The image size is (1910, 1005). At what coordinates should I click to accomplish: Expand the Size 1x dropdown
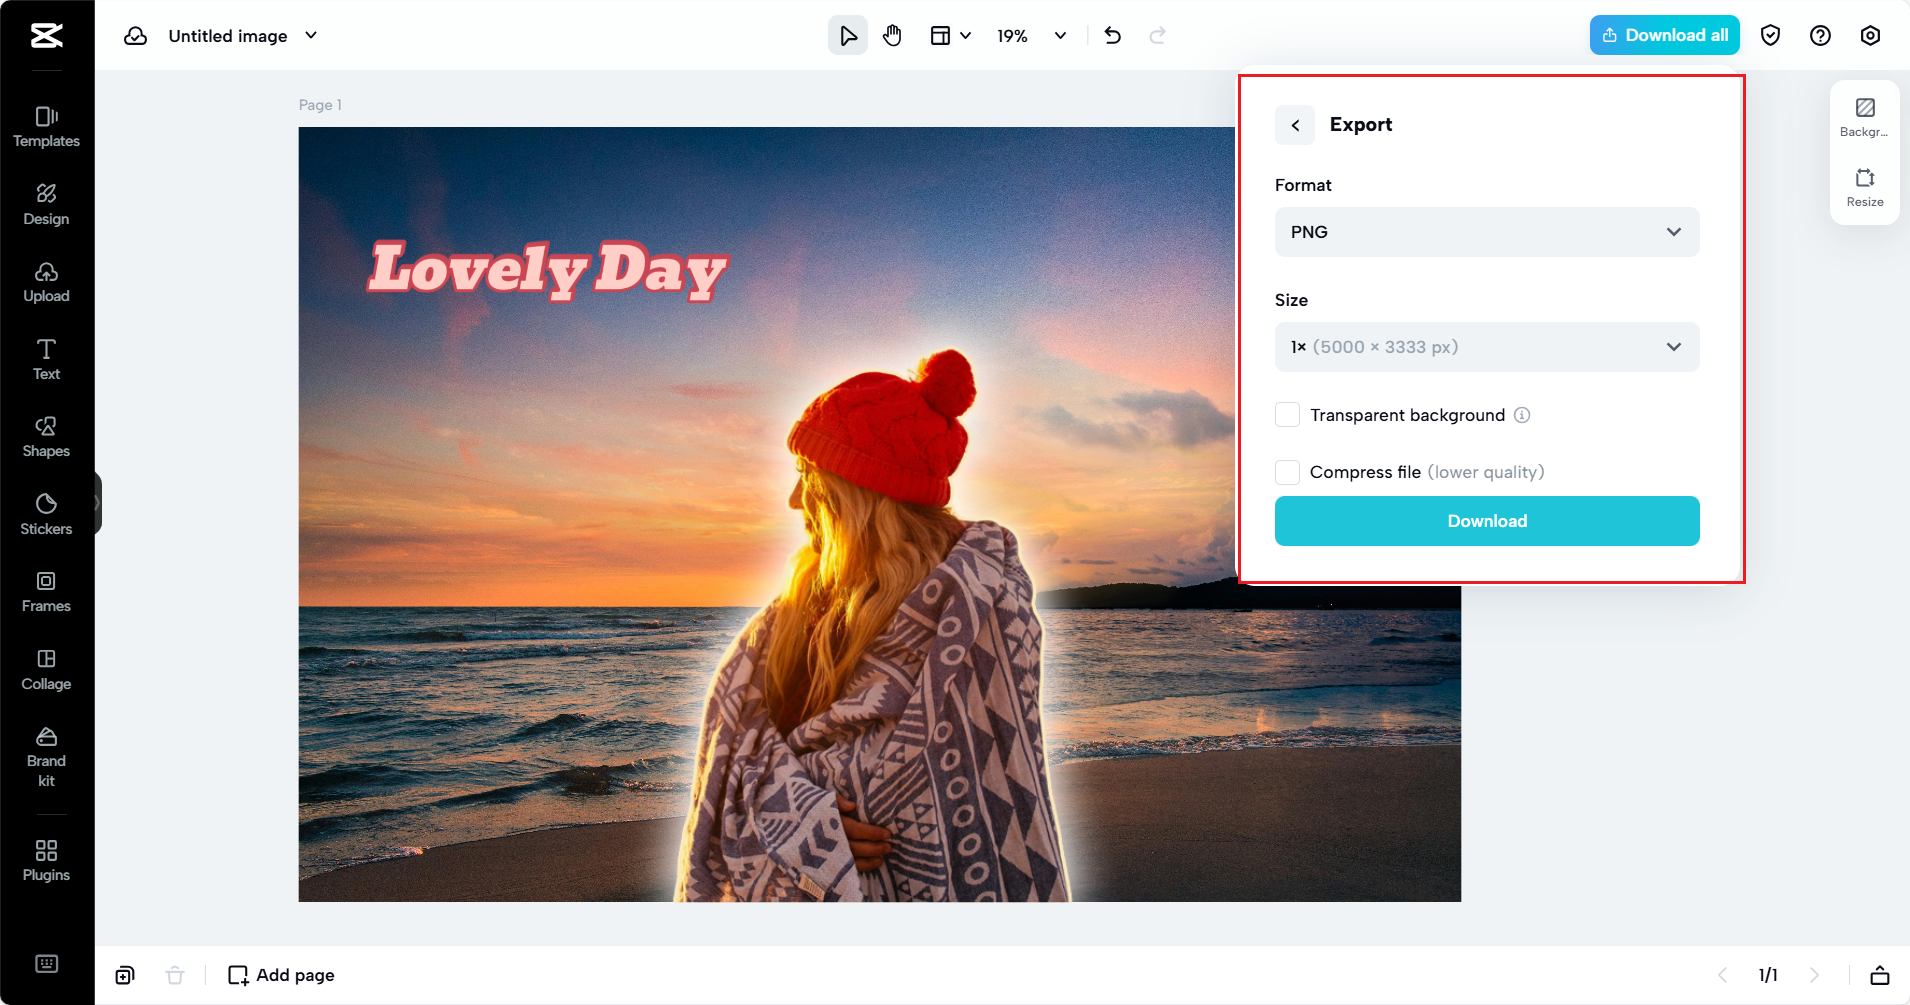click(x=1486, y=347)
